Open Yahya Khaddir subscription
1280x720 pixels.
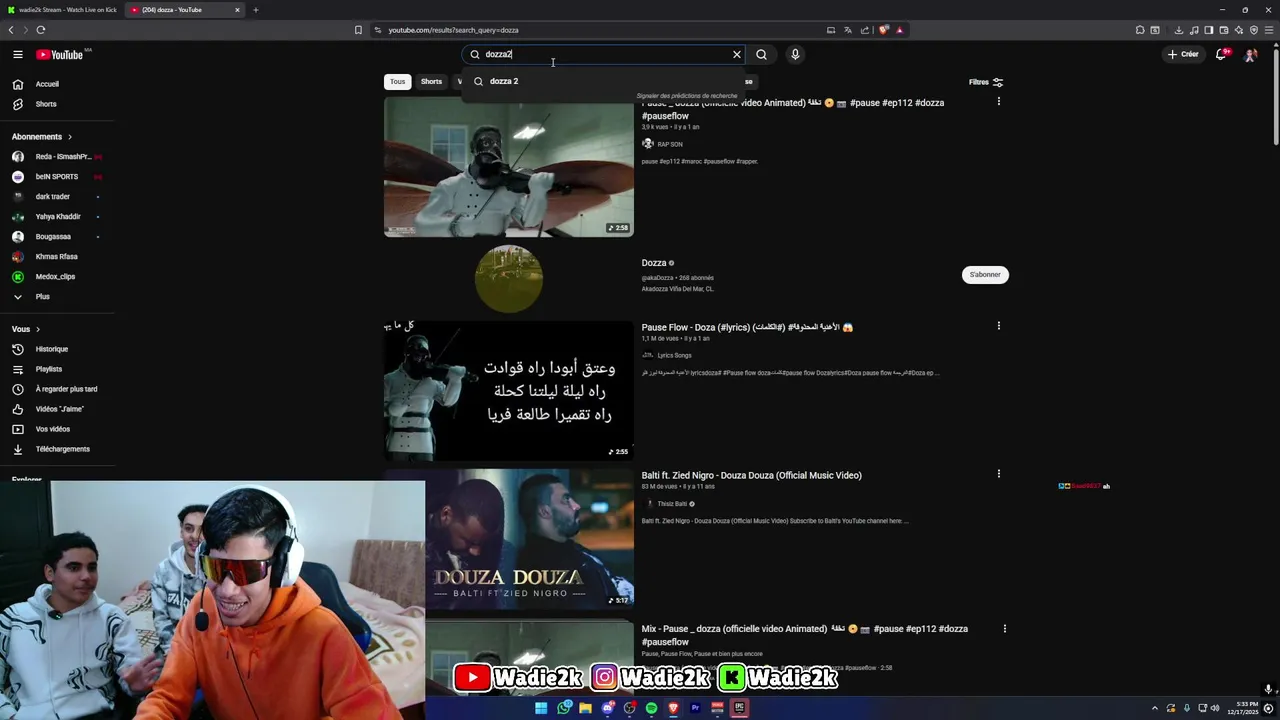[x=57, y=217]
